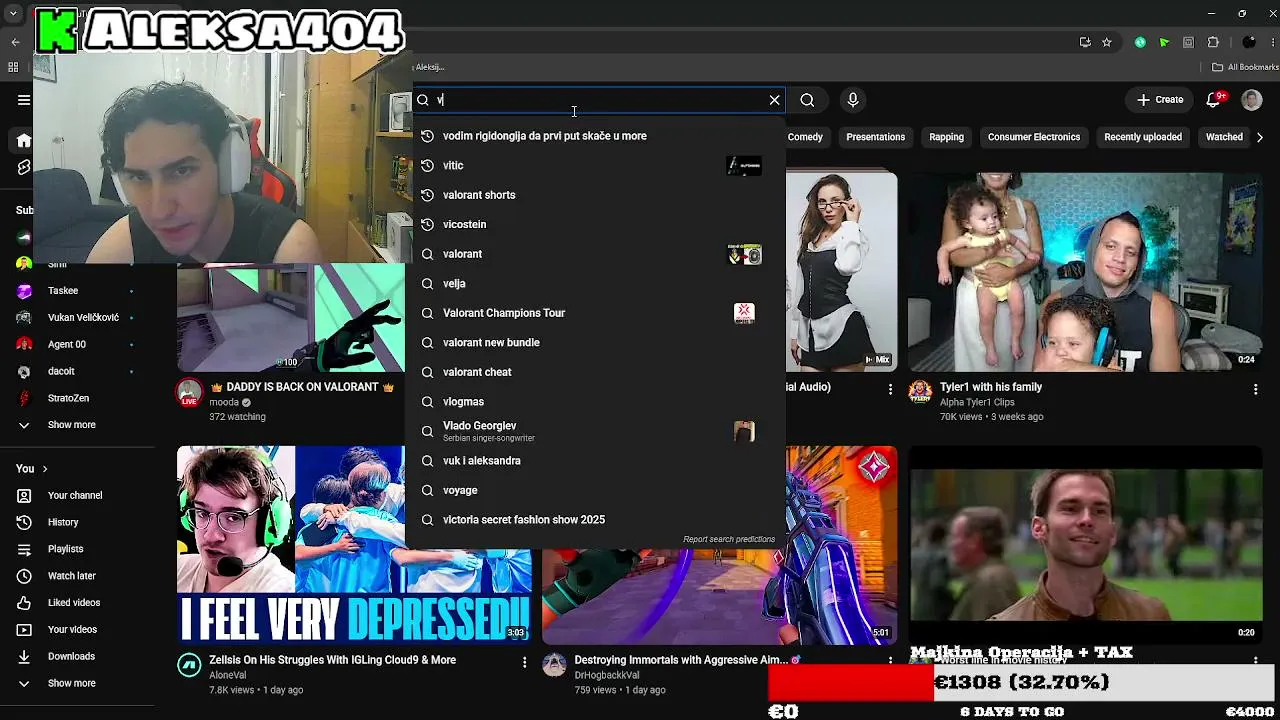Click the install app icon in address bar
1280x720 pixels.
[x=1085, y=42]
